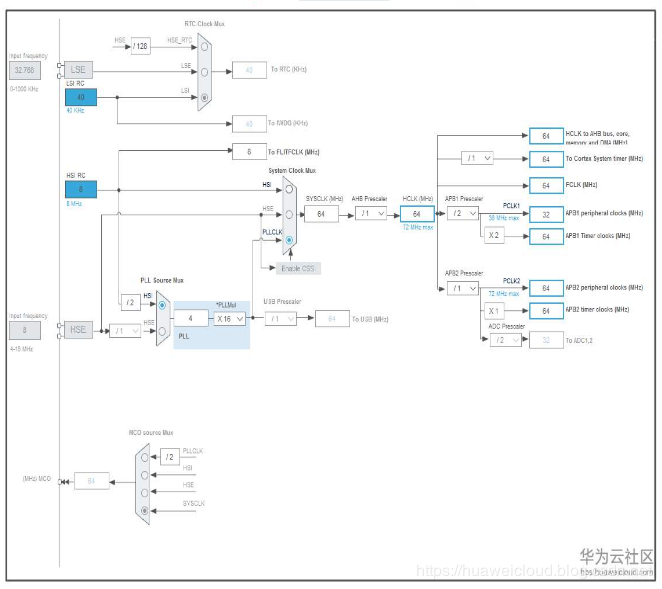Viewport: 662px width, 589px height.
Task: Select HSE in the MCO source Mux
Action: (144, 493)
